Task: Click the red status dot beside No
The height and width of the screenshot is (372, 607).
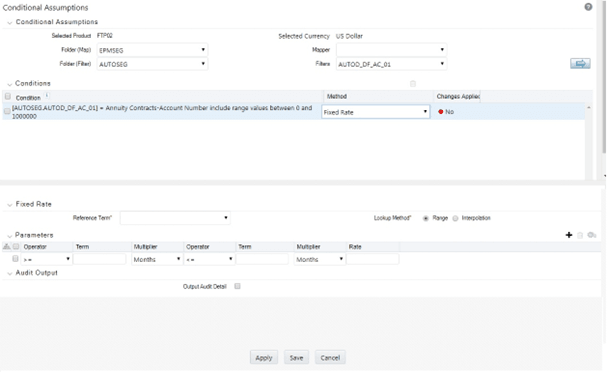Action: (x=441, y=111)
